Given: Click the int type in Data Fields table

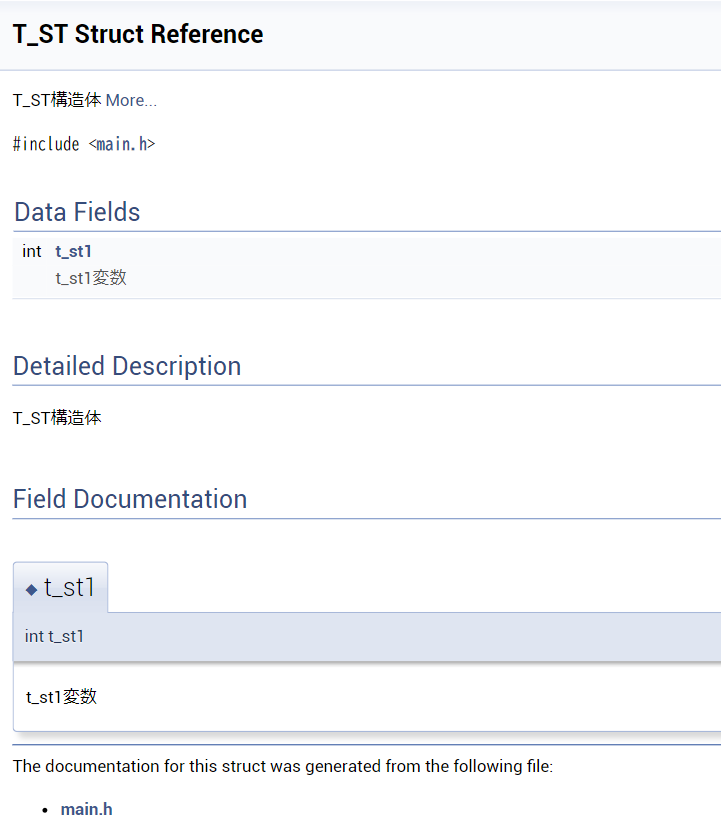Looking at the screenshot, I should click(x=32, y=251).
